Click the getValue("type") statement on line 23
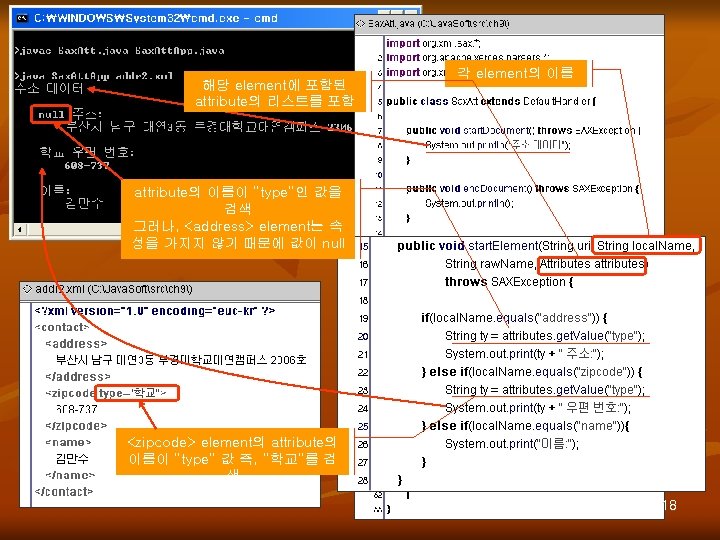The height and width of the screenshot is (540, 720). click(x=545, y=389)
